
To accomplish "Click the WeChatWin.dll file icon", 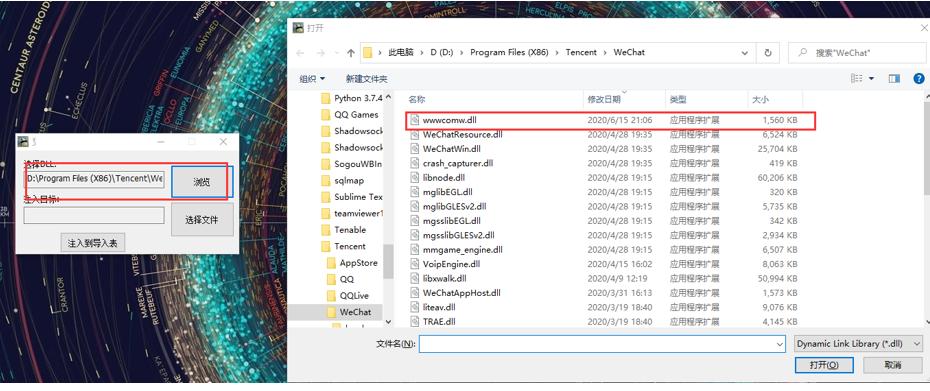I will [415, 148].
